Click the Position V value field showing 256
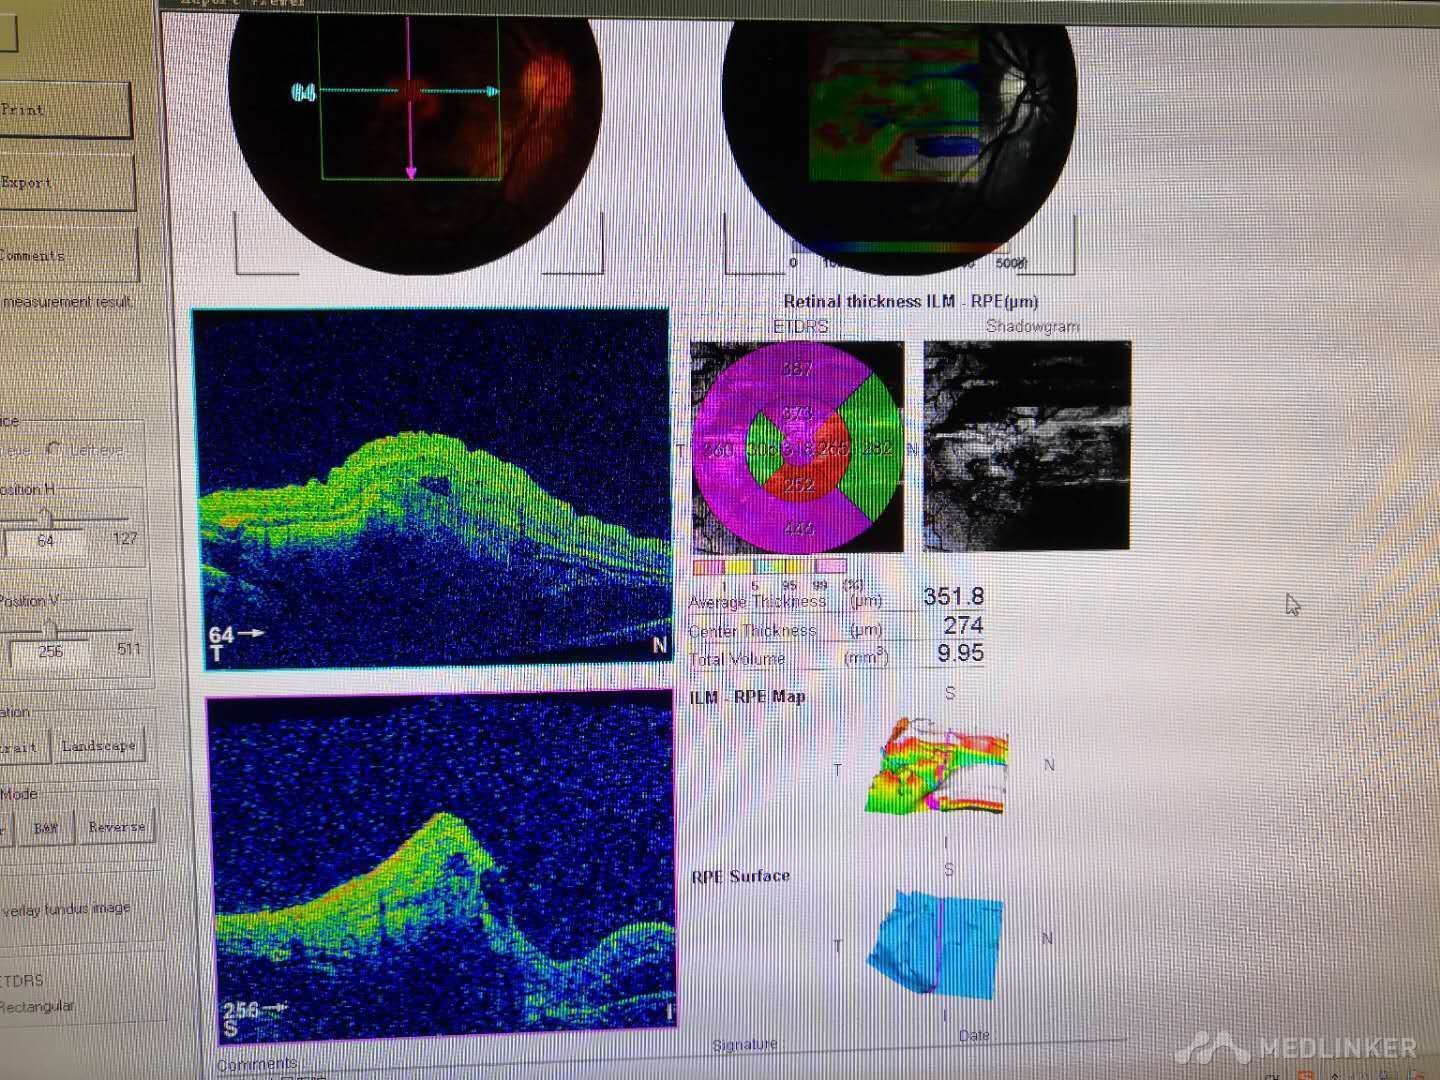This screenshot has height=1080, width=1440. [50, 651]
